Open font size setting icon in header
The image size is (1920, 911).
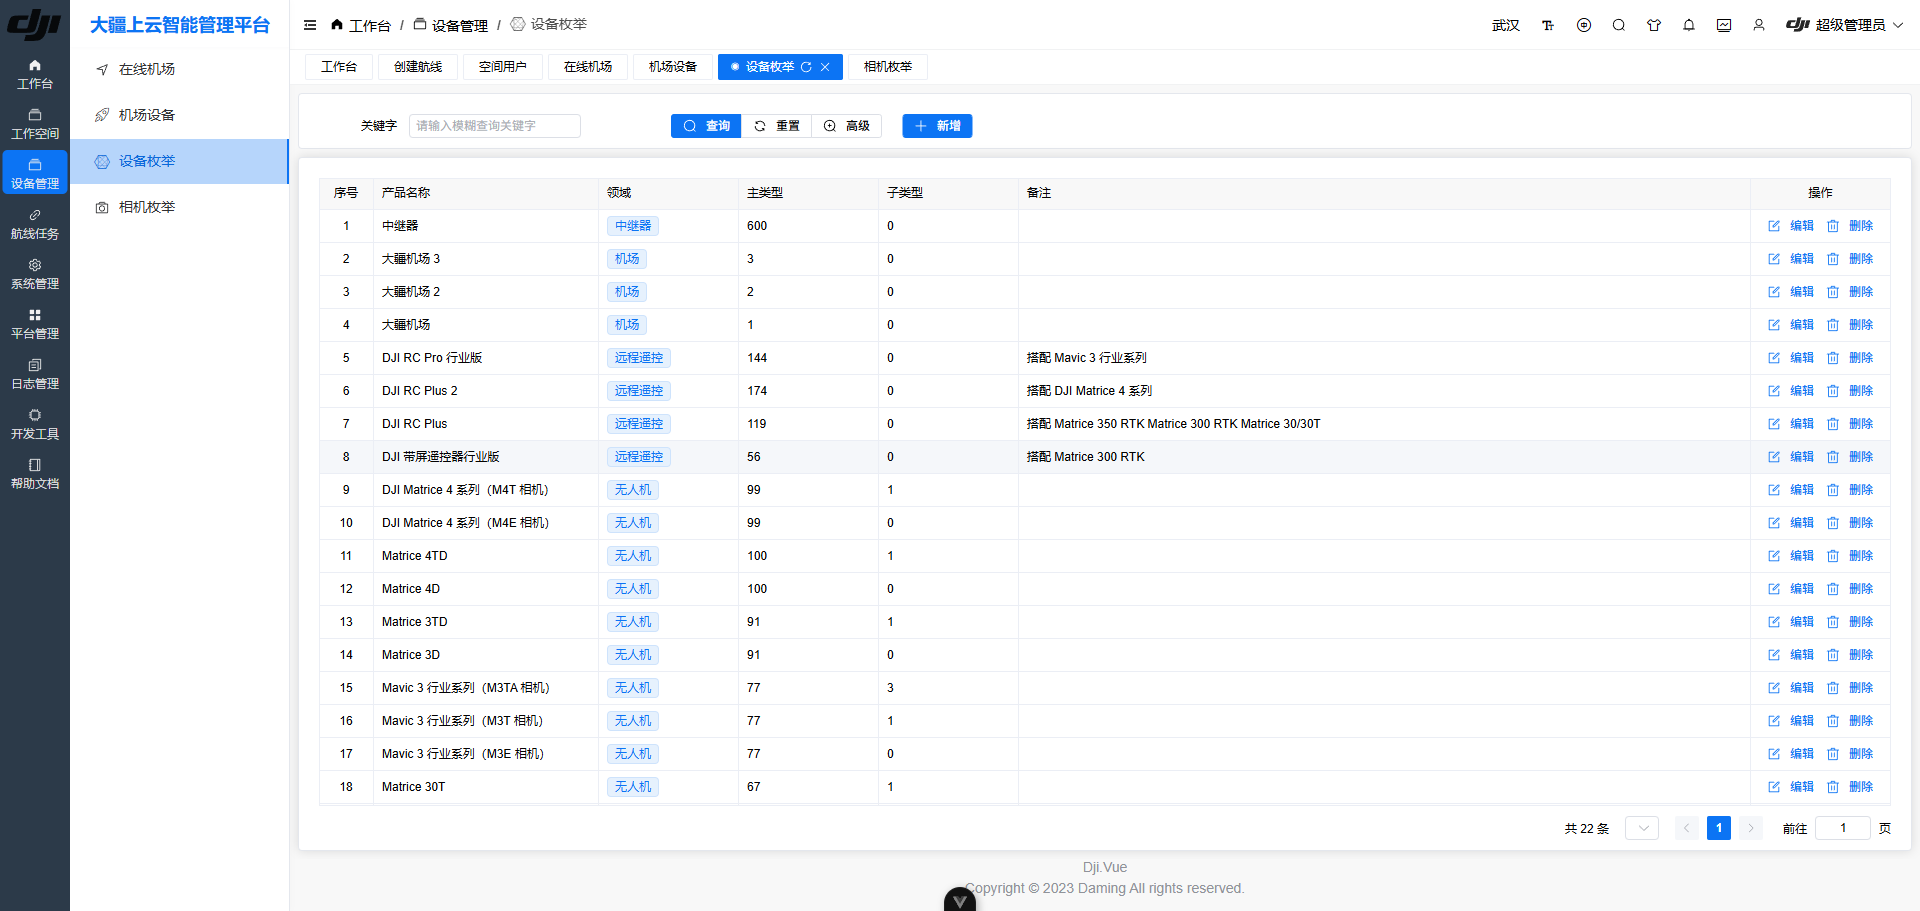1548,25
